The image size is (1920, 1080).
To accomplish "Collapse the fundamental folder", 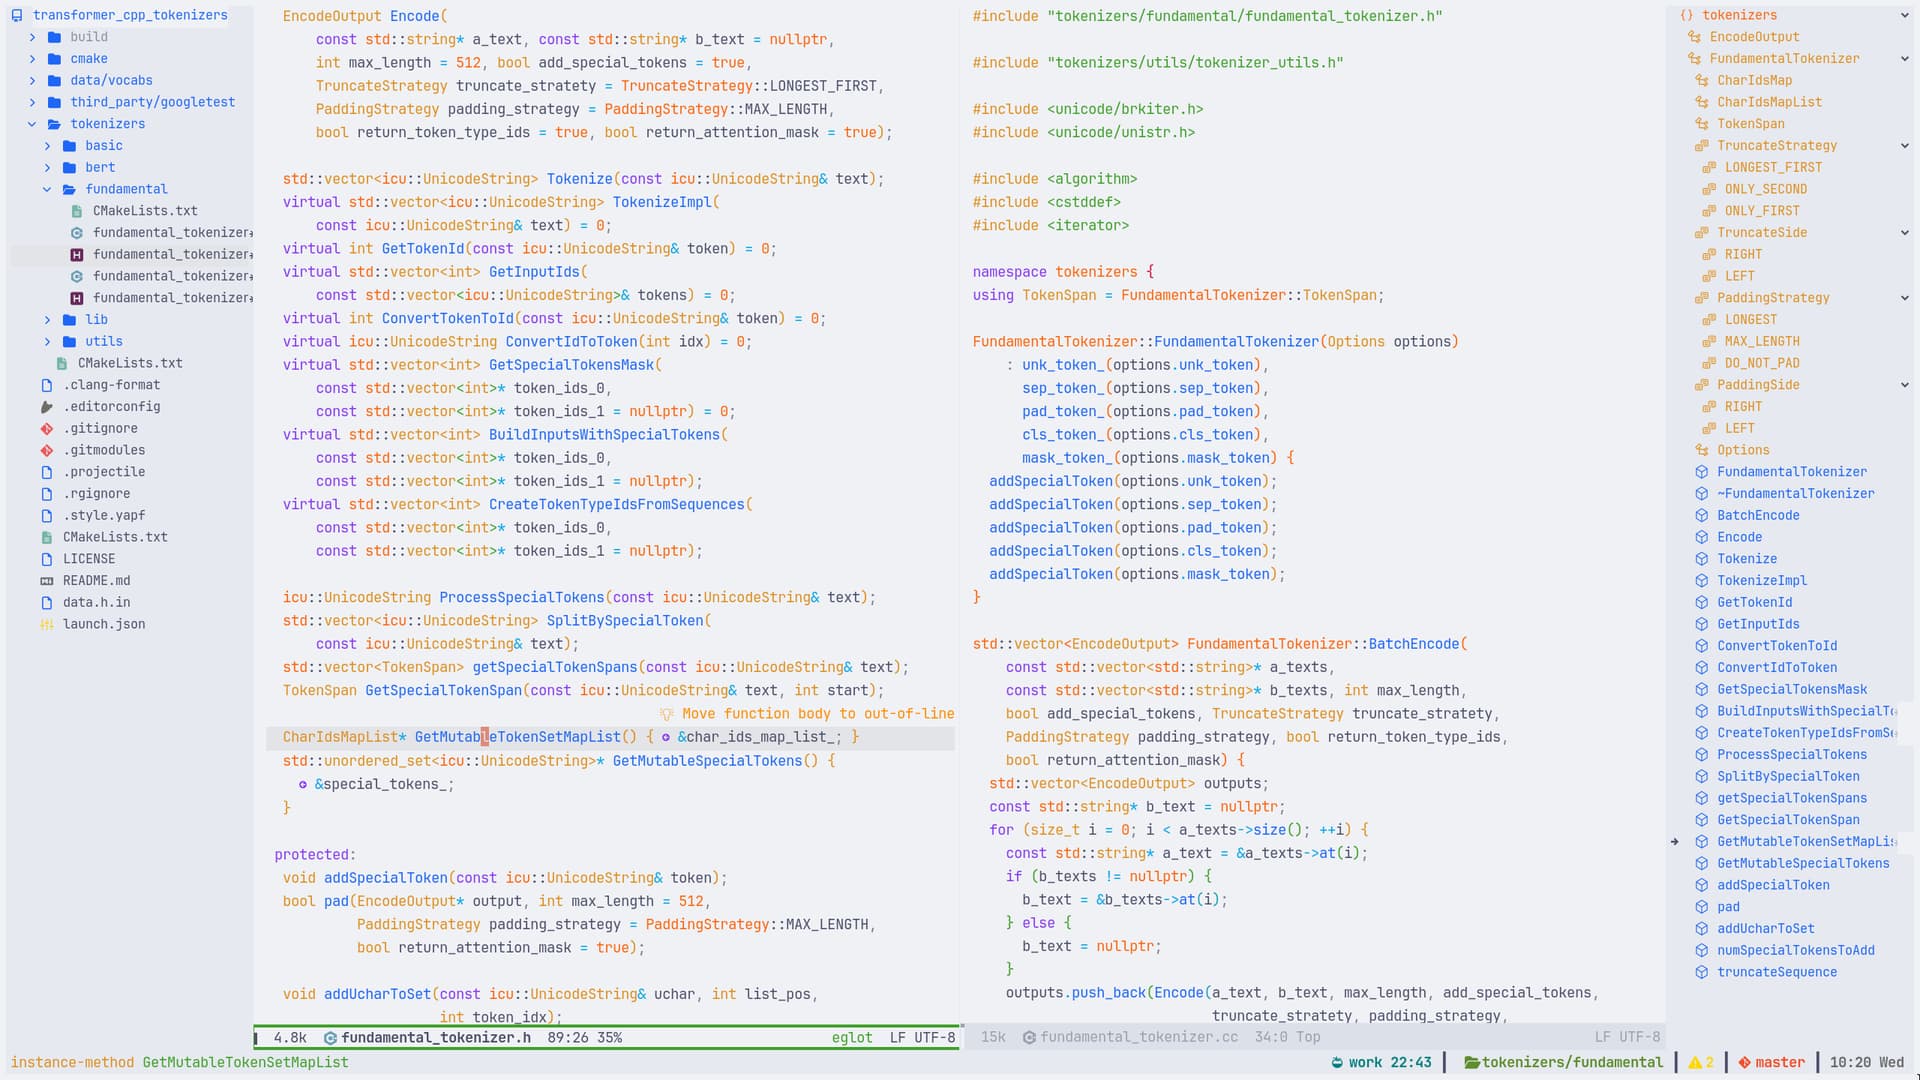I will tap(47, 189).
